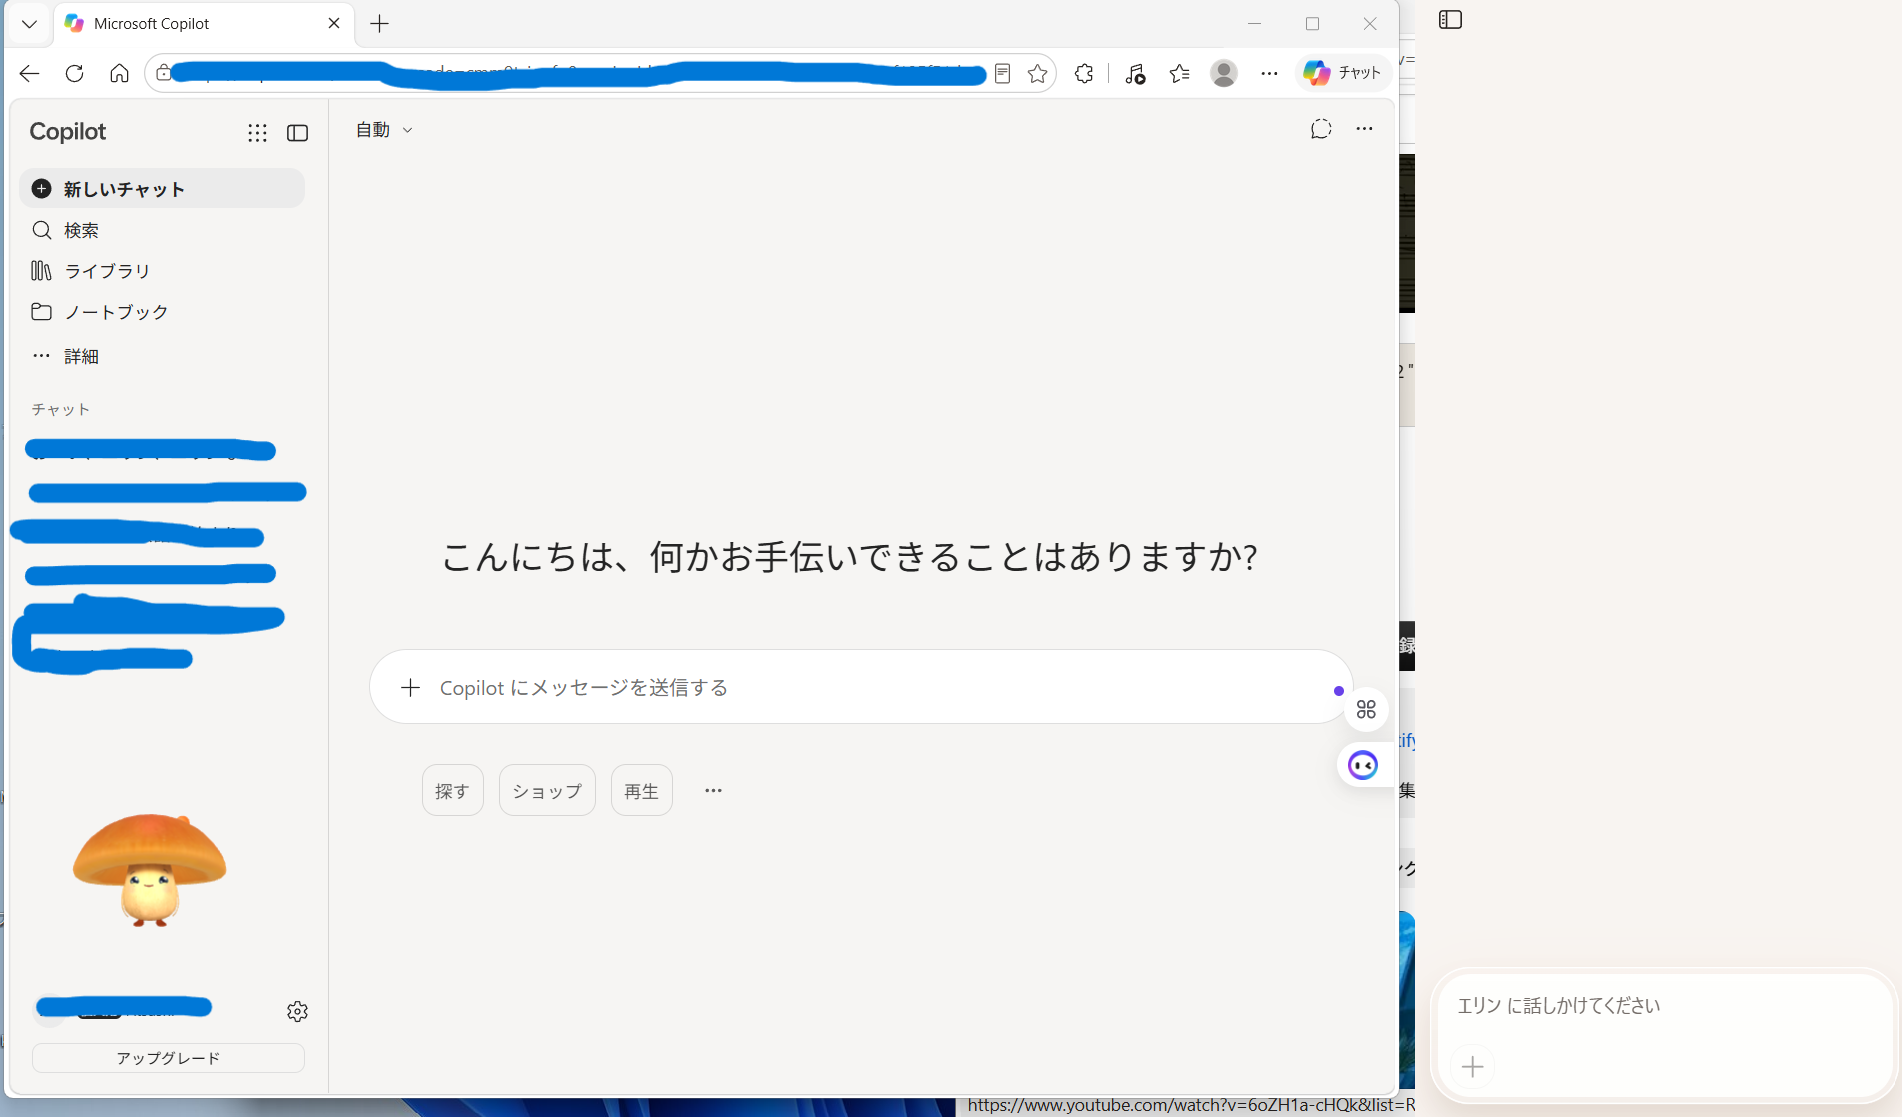Open the Copilot apps grid icon
This screenshot has height=1117, width=1902.
pos(257,133)
